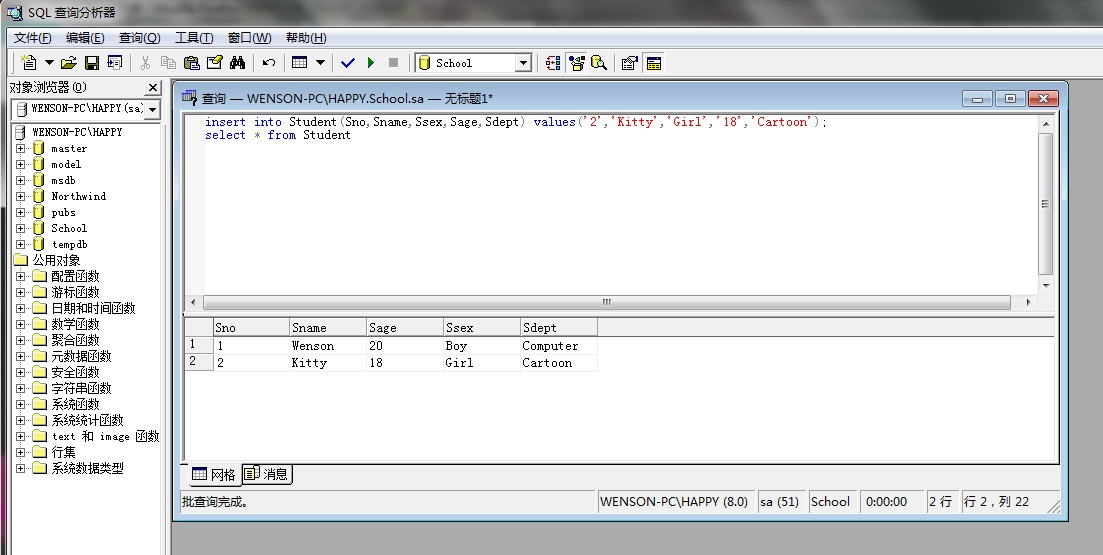Select the 字符串函数 folder
The height and width of the screenshot is (555, 1103).
[81, 388]
